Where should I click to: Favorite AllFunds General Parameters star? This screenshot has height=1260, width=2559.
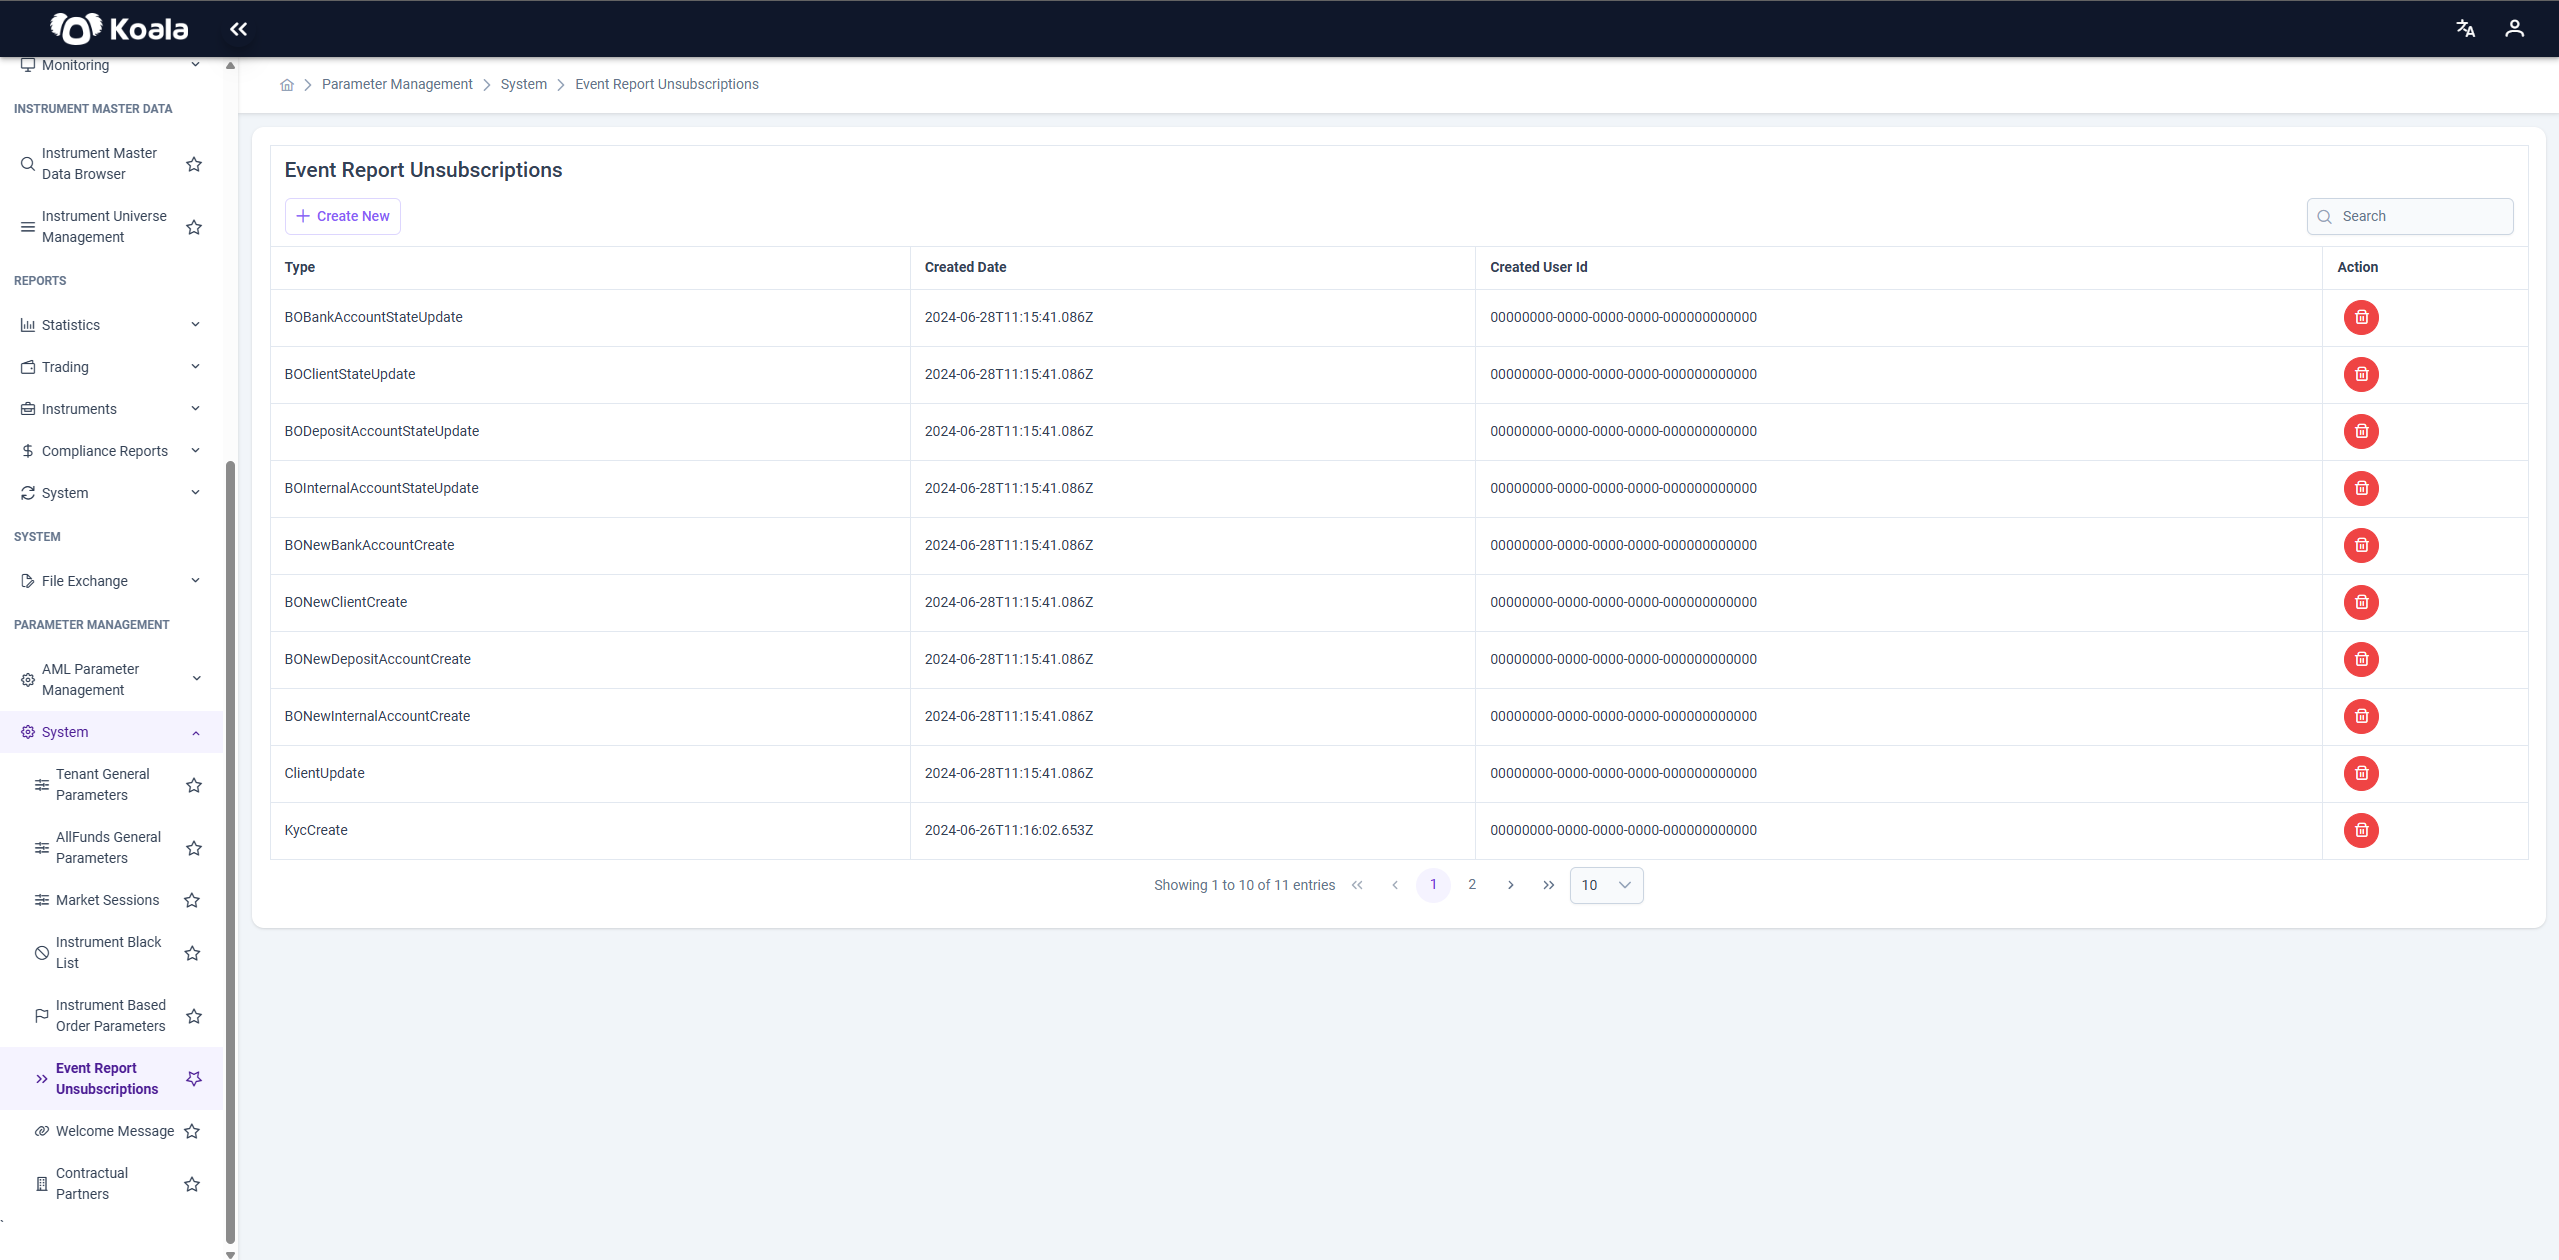[194, 848]
